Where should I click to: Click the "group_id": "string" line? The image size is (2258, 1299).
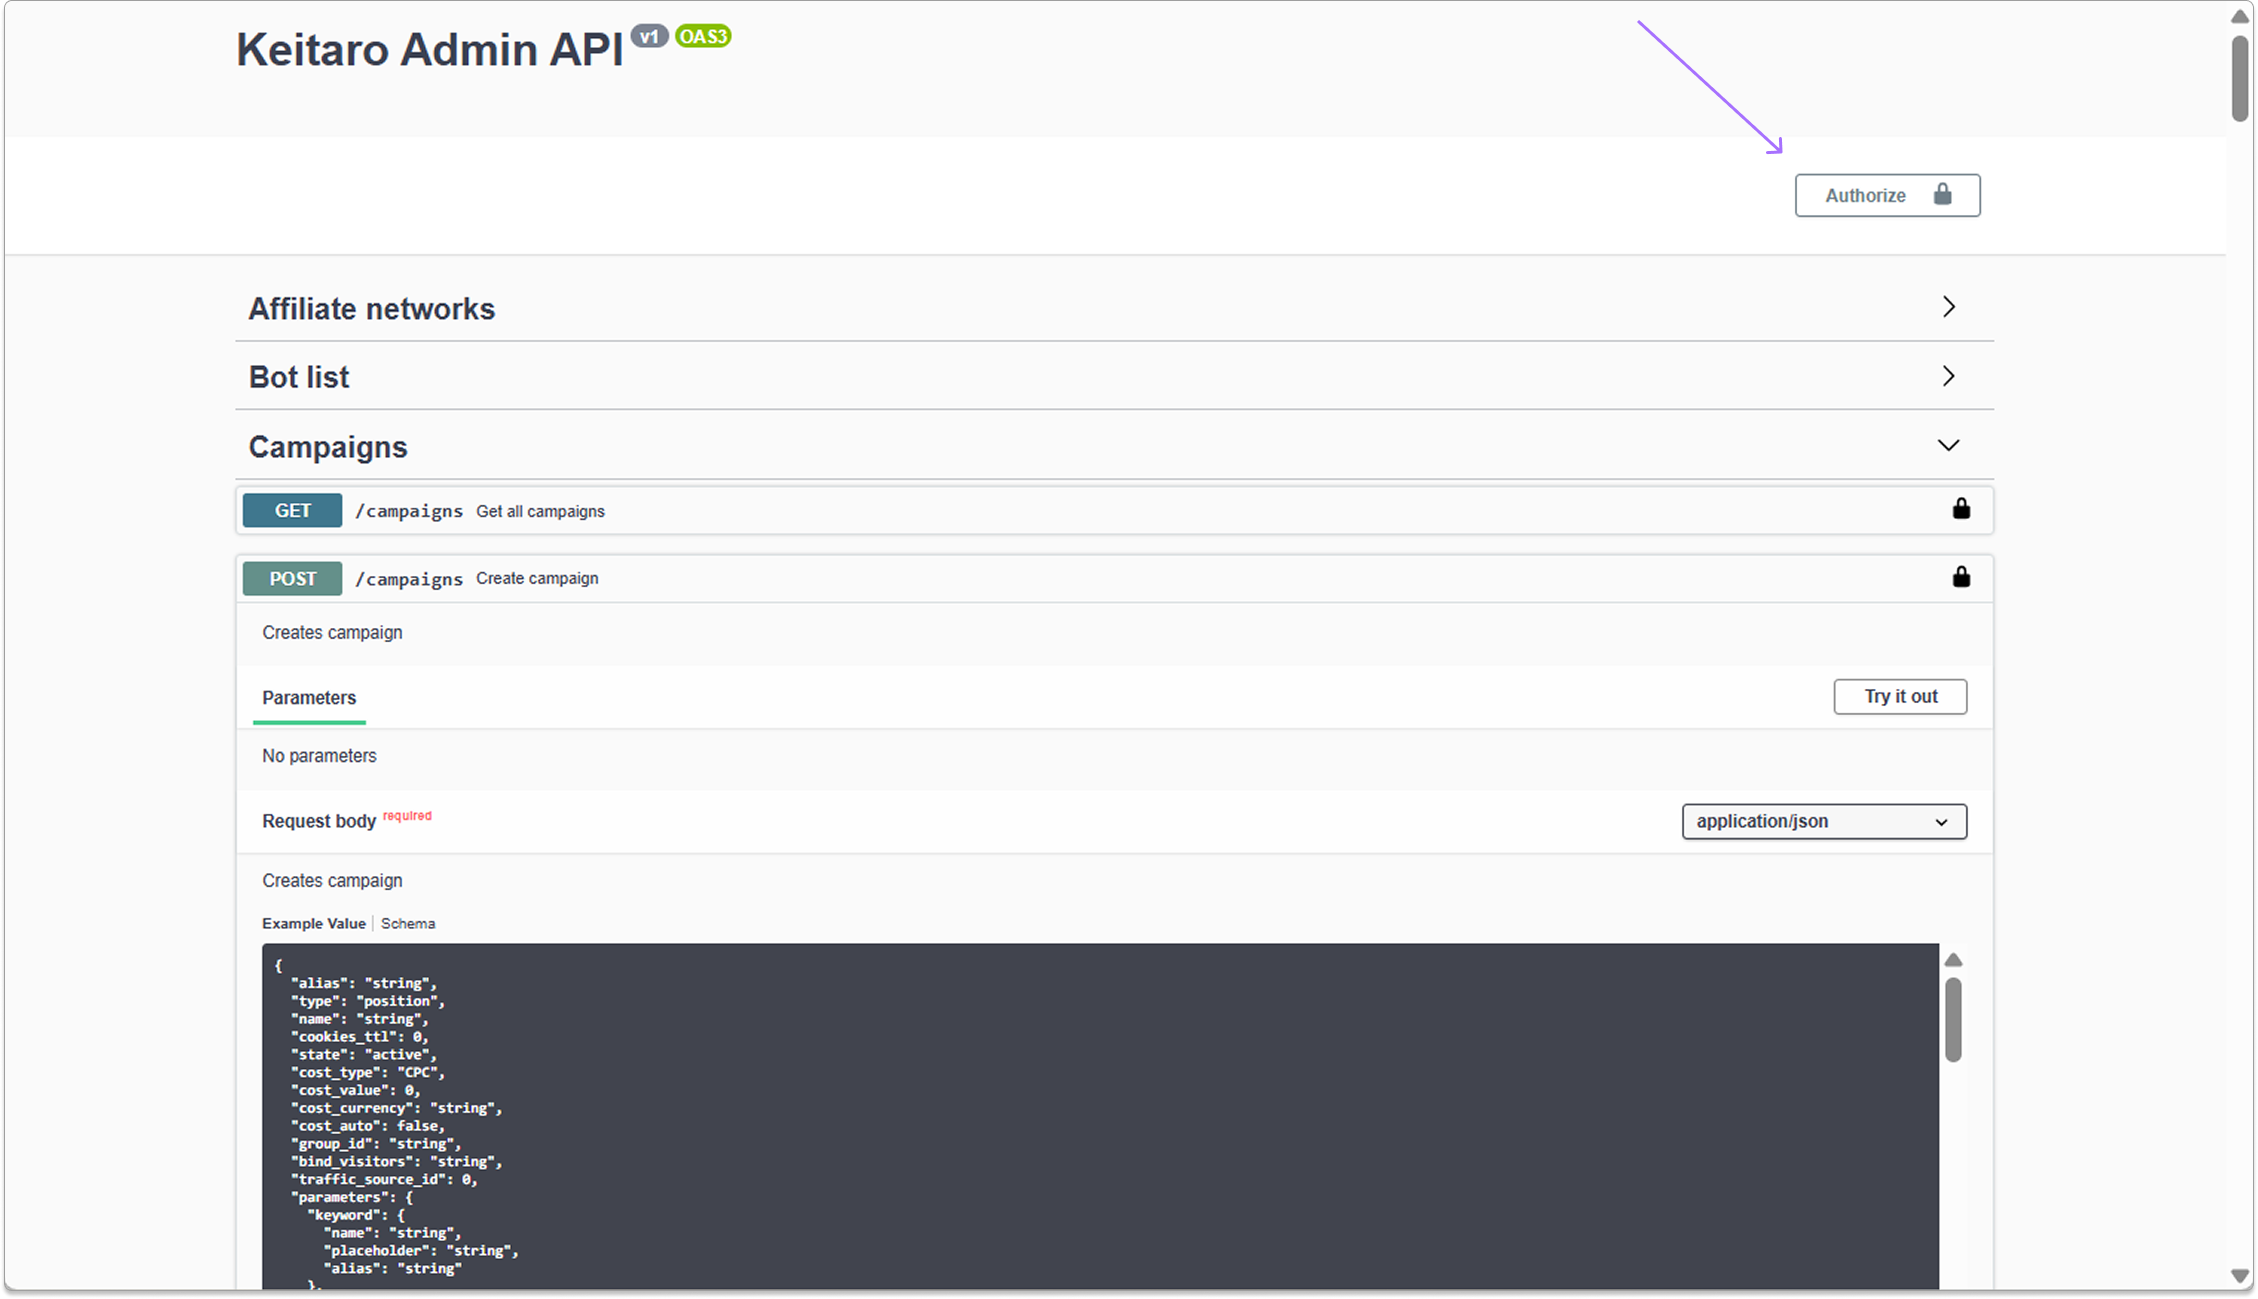(376, 1144)
